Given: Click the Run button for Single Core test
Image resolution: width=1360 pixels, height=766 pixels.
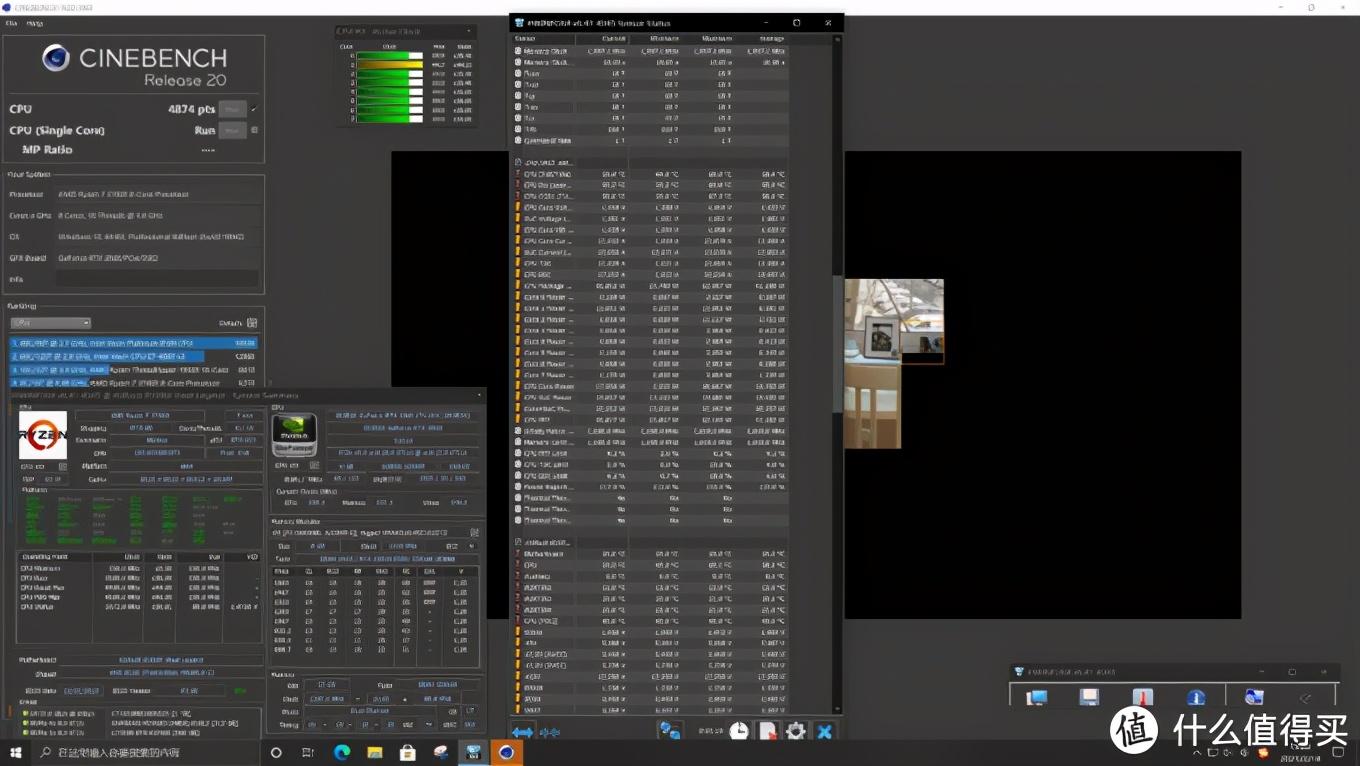Looking at the screenshot, I should 232,130.
